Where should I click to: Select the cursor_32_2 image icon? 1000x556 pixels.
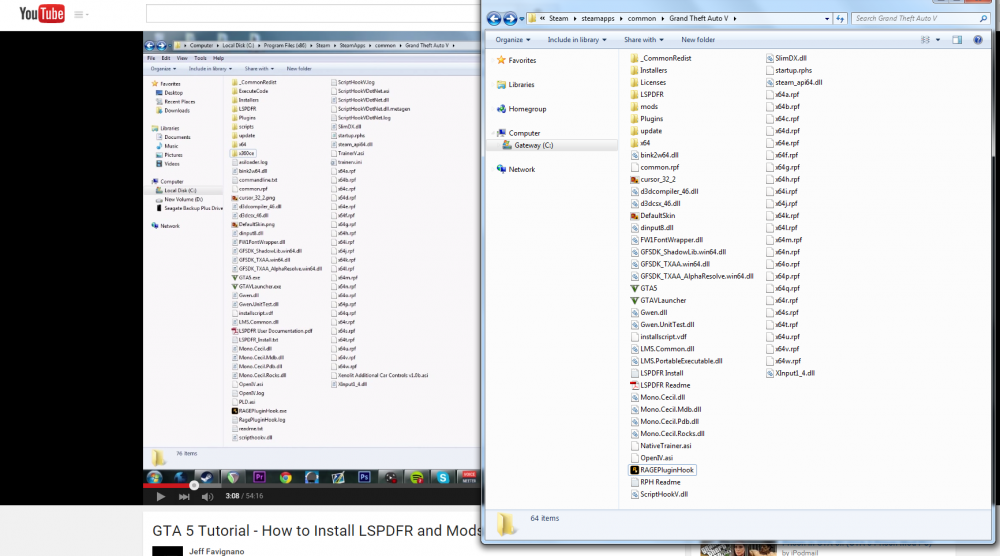(634, 179)
